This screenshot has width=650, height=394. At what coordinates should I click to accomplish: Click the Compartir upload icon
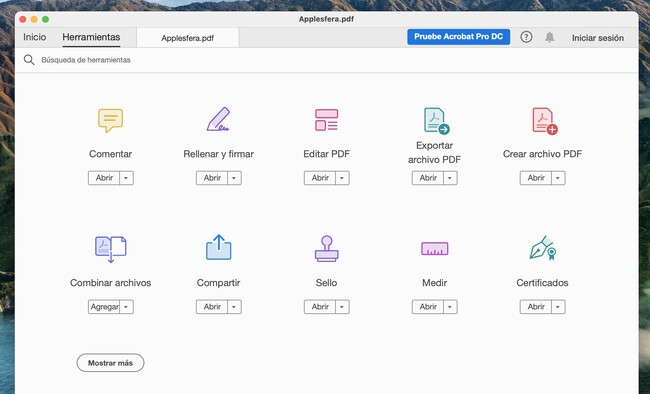coord(218,248)
